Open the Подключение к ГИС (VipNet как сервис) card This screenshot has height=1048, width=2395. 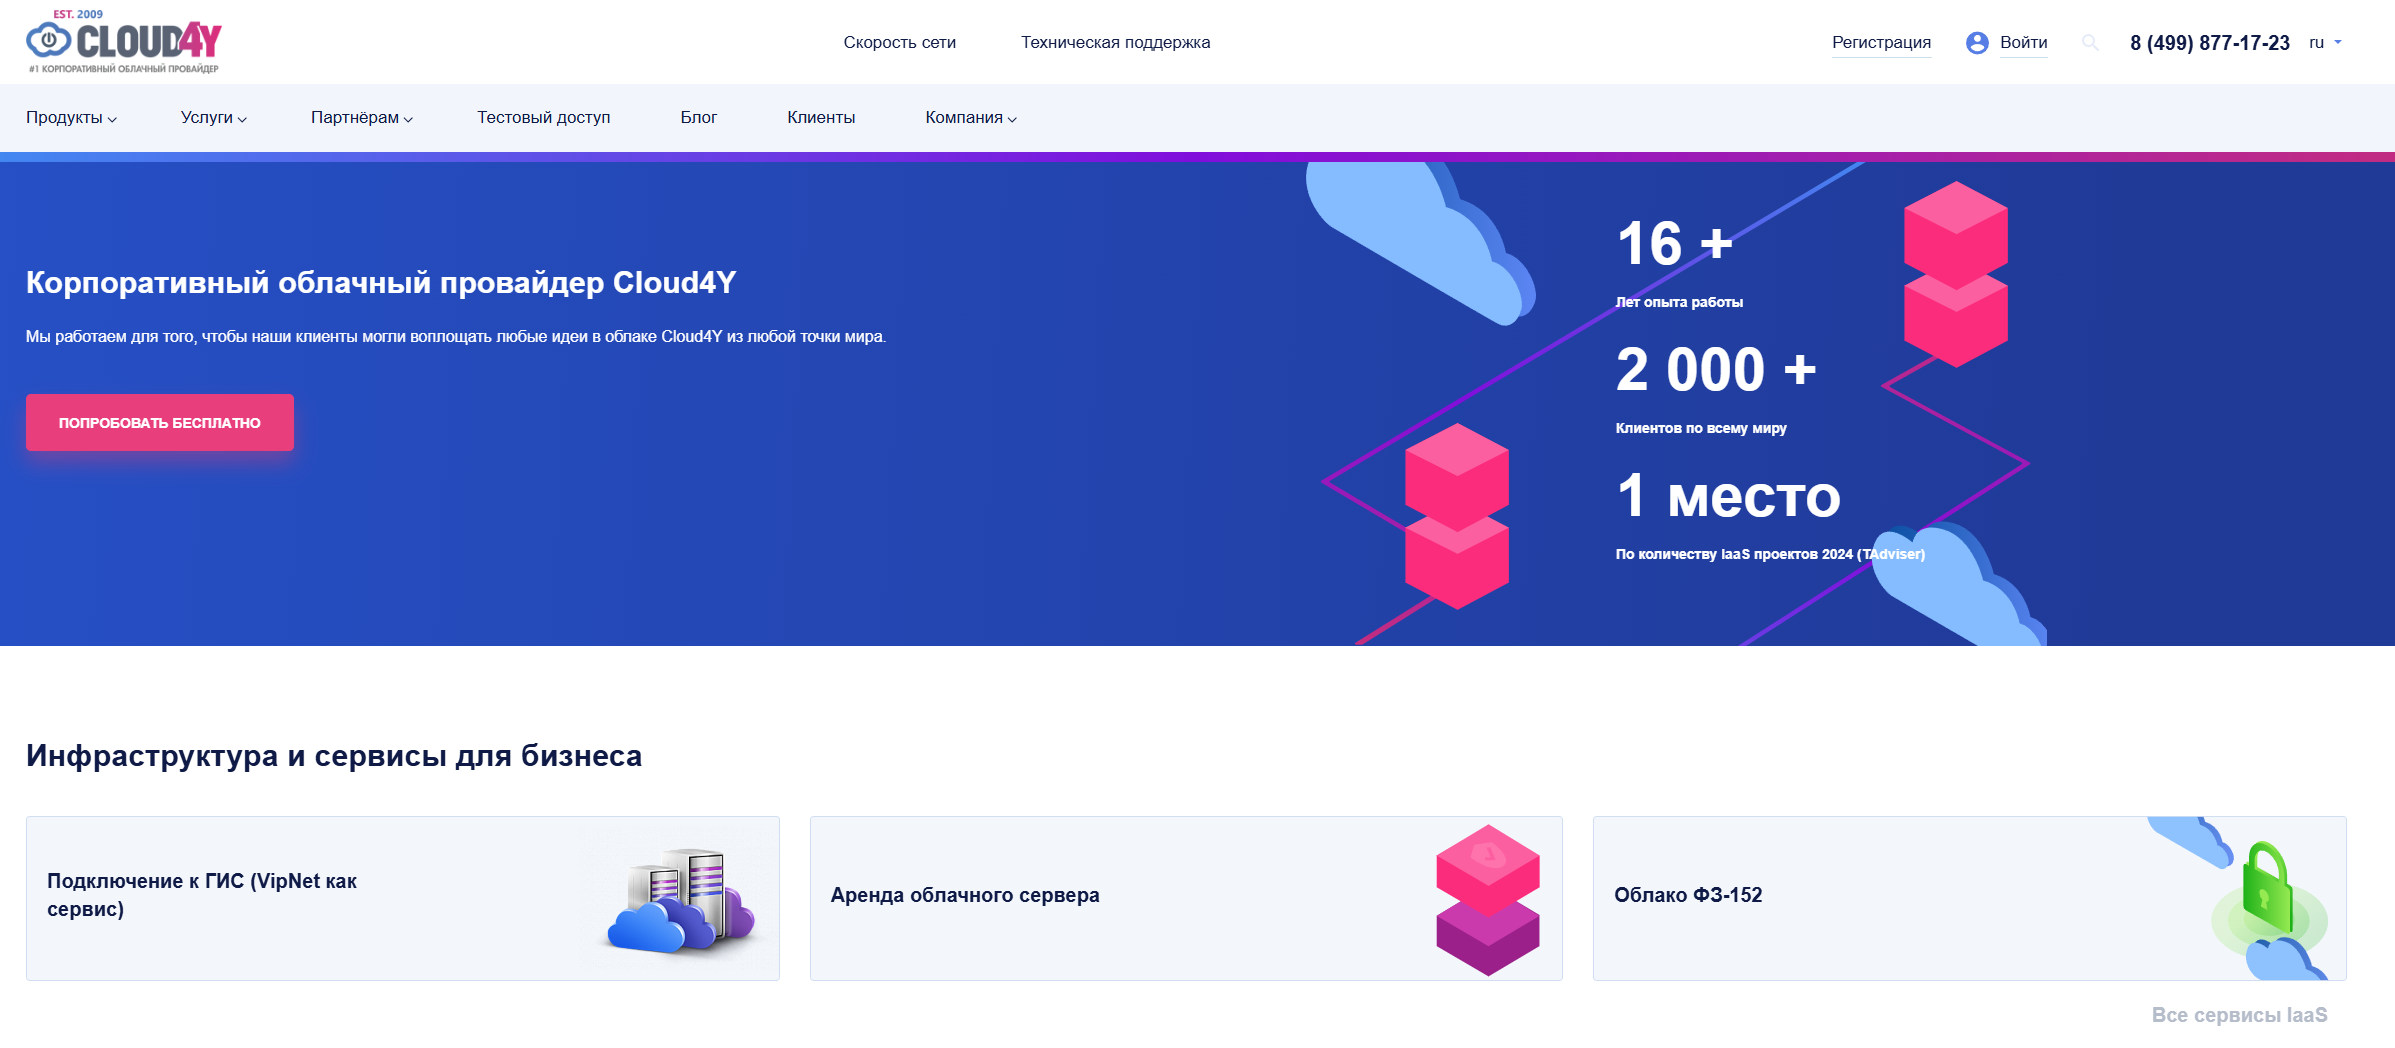coord(403,898)
